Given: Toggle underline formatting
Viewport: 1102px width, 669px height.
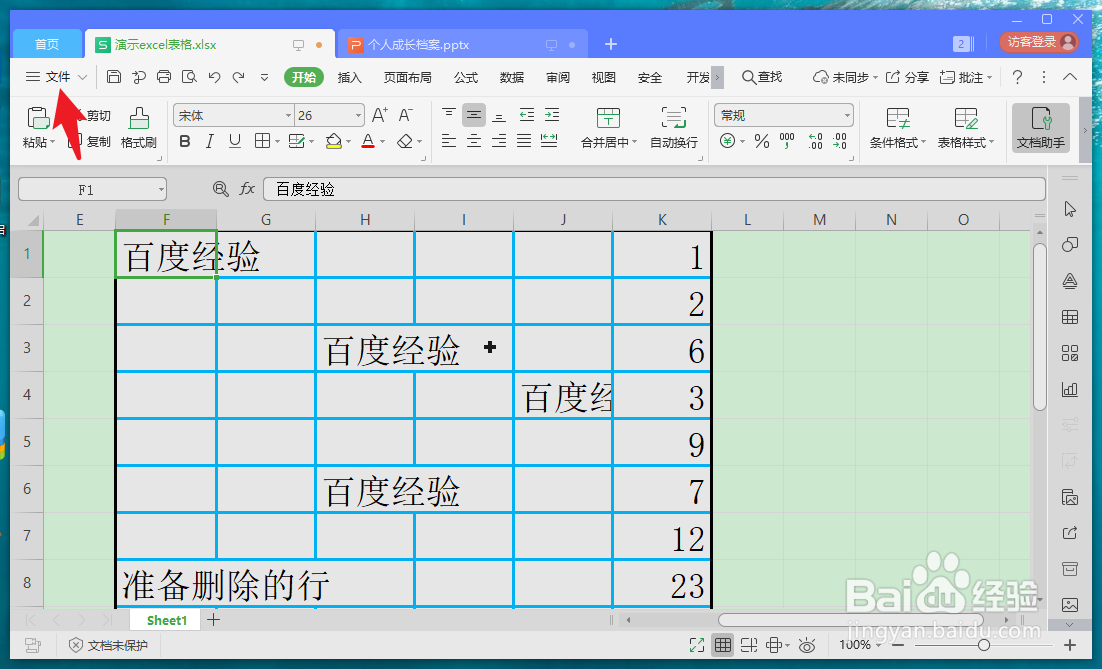Looking at the screenshot, I should [236, 140].
